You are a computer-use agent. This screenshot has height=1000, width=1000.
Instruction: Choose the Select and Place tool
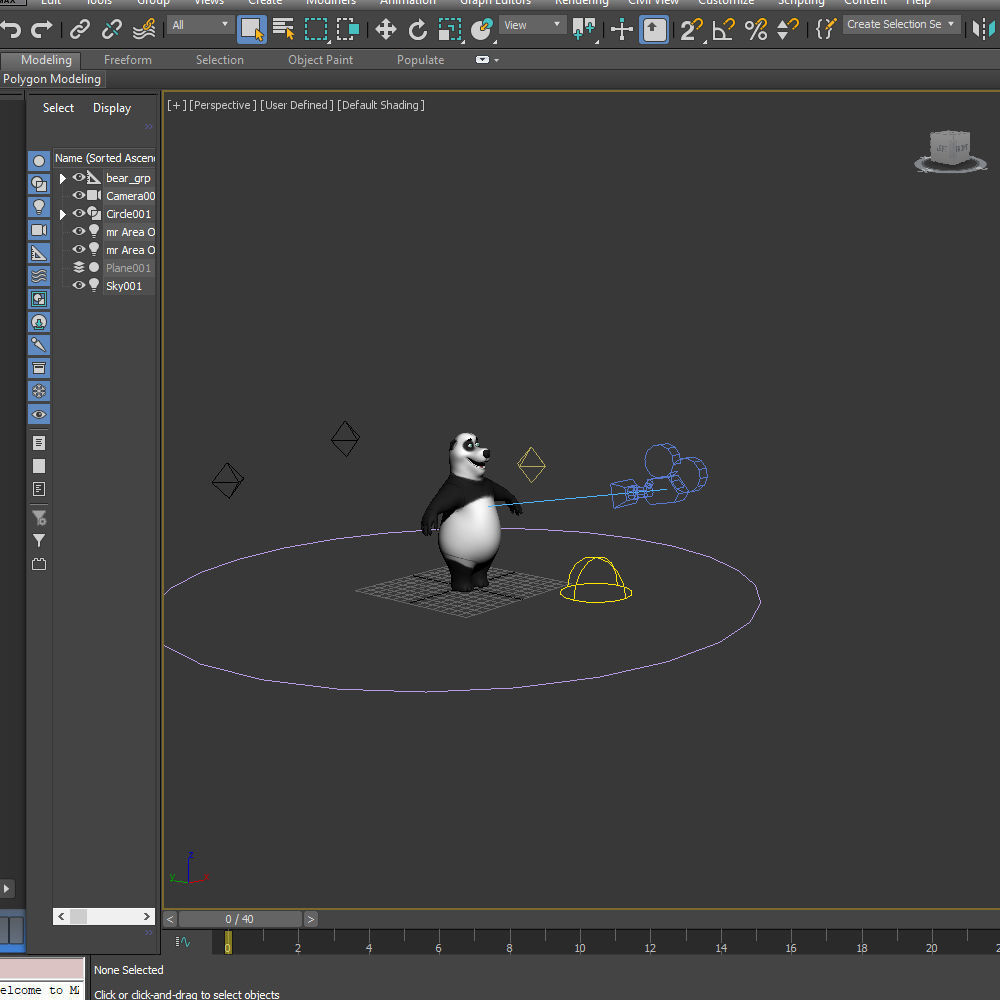[482, 29]
